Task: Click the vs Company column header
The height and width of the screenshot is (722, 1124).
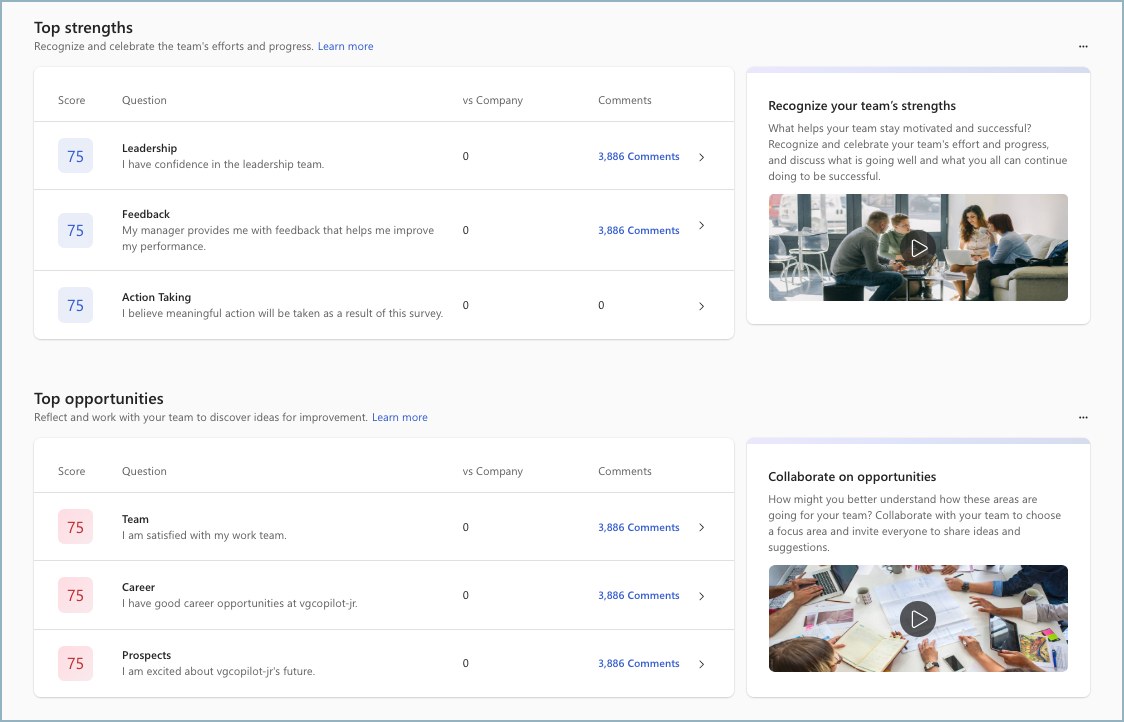Action: [x=492, y=100]
